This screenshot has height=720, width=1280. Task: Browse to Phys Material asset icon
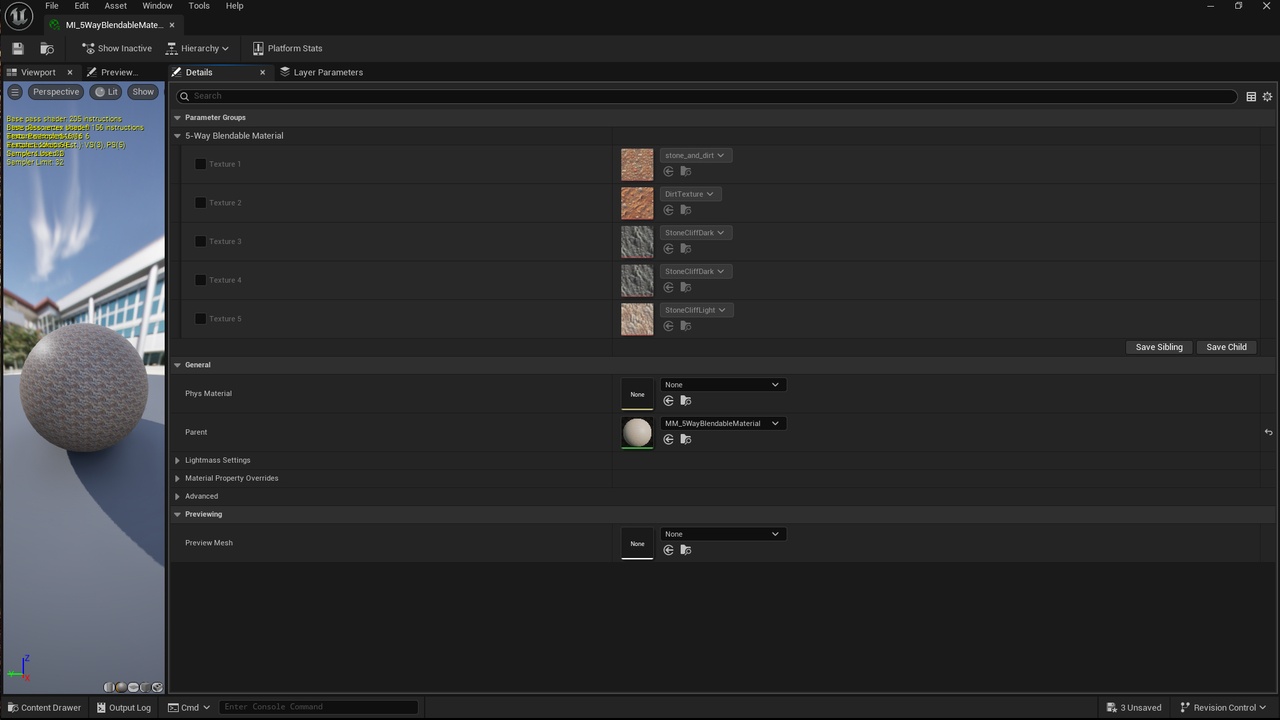click(686, 400)
